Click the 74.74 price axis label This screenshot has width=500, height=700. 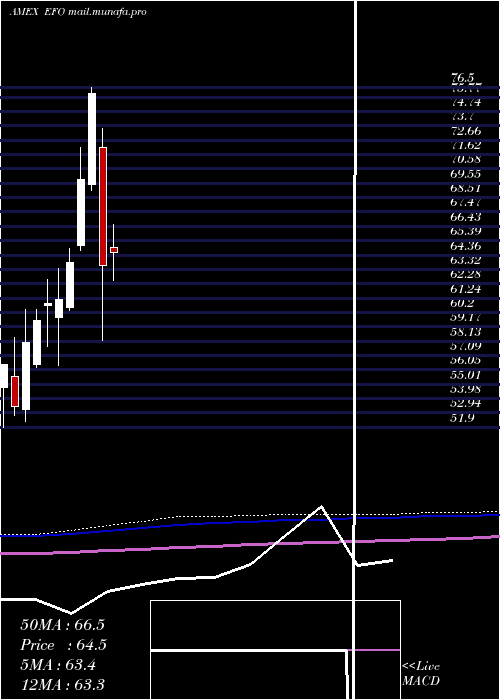(466, 102)
